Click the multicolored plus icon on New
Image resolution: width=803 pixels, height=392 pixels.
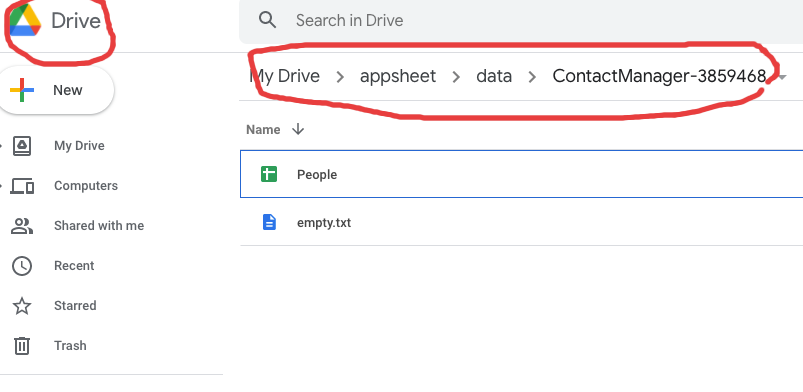[22, 90]
